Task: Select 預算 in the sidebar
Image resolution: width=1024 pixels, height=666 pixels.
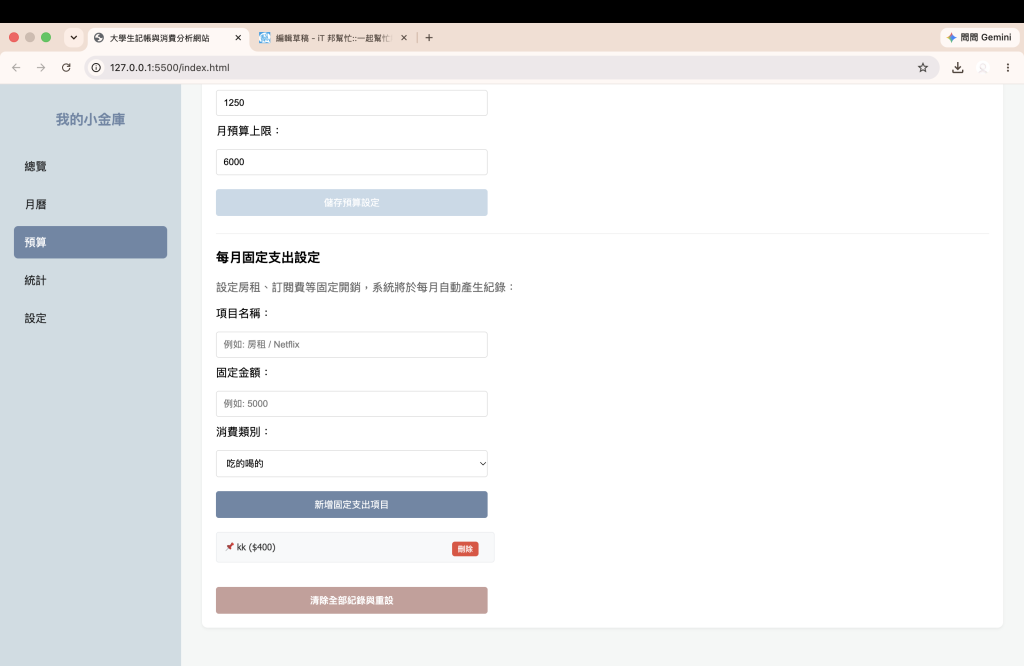Action: click(90, 242)
